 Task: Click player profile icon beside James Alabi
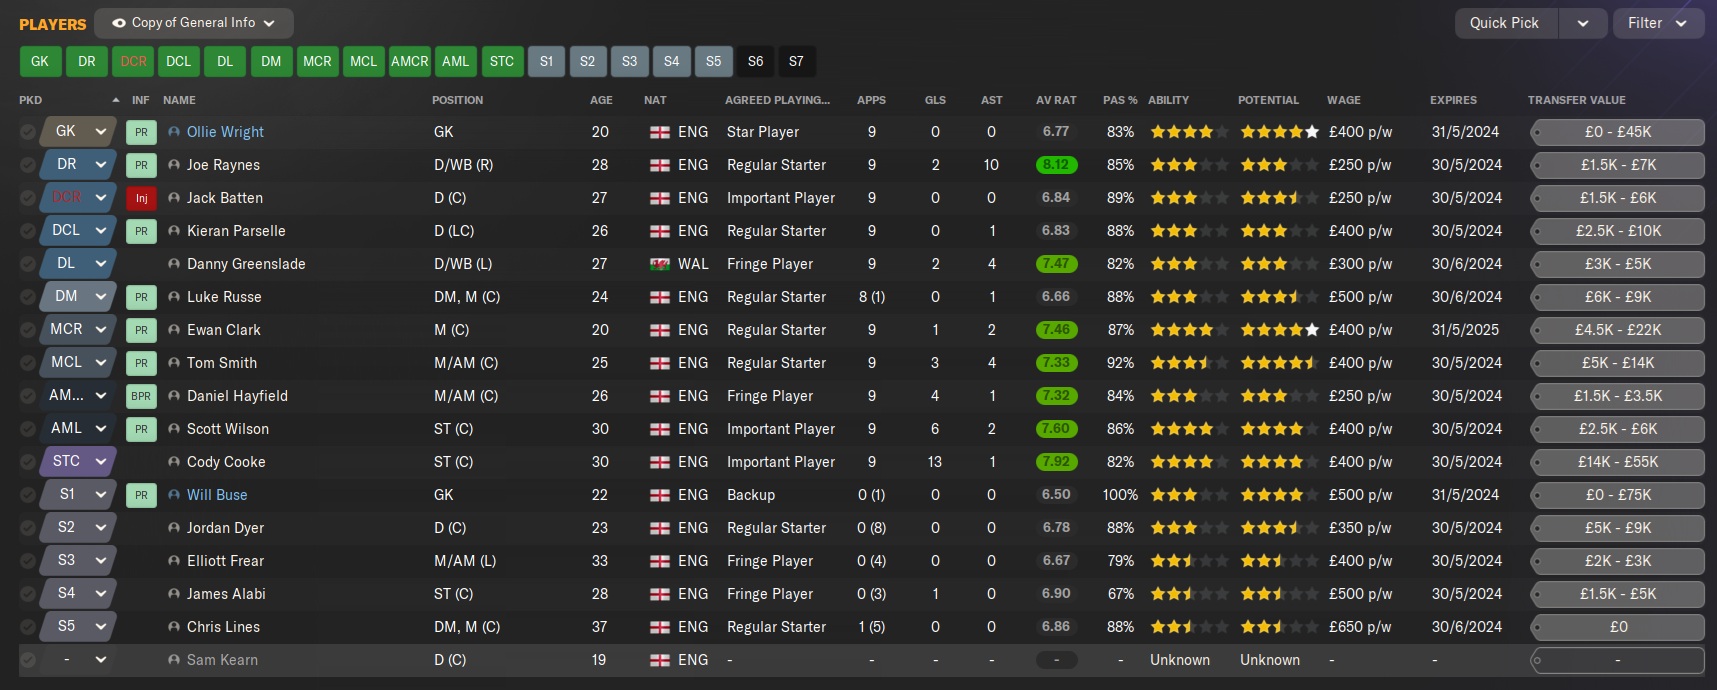174,594
